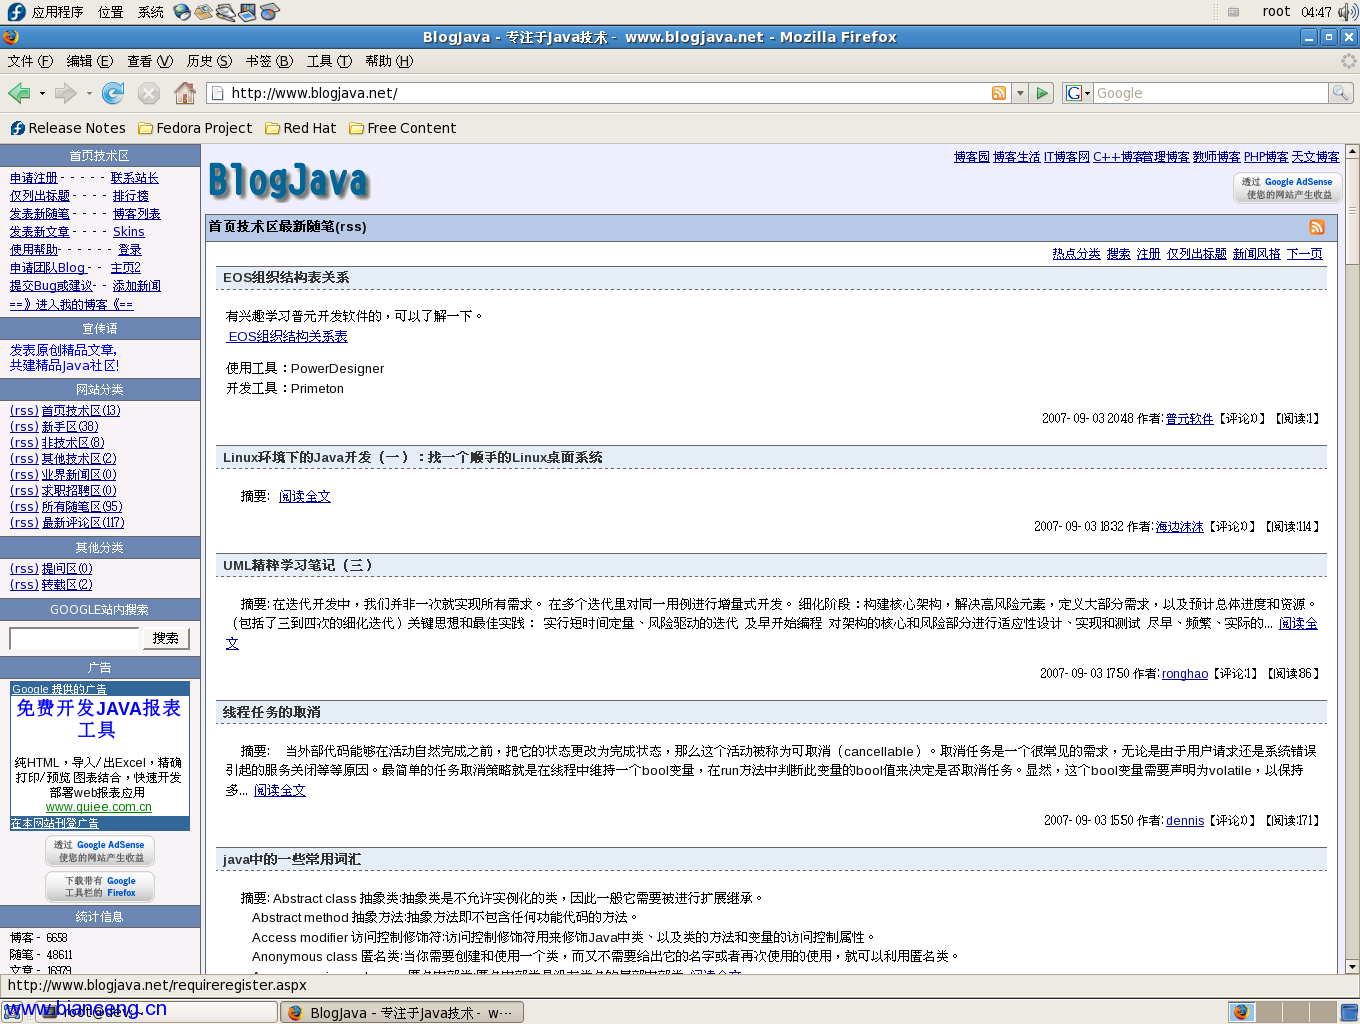The image size is (1360, 1024).
Task: Click the Google AdSense badge in page header
Action: [x=1288, y=188]
